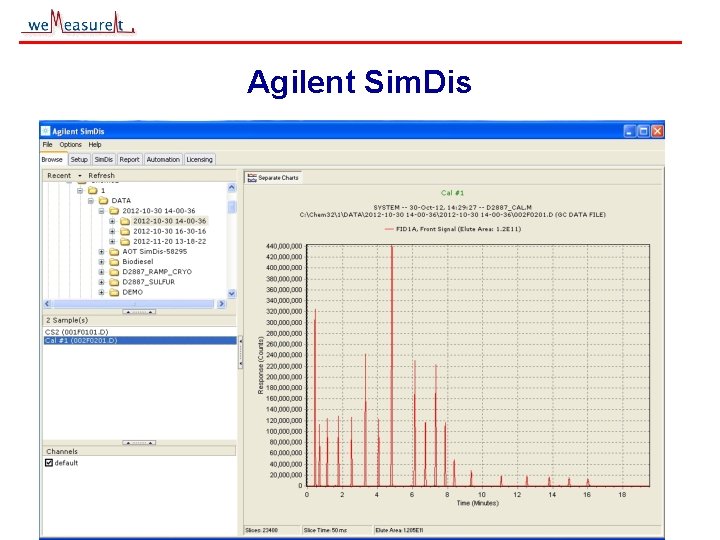Switch to the Report tab
This screenshot has height=540, width=720.
[x=129, y=159]
